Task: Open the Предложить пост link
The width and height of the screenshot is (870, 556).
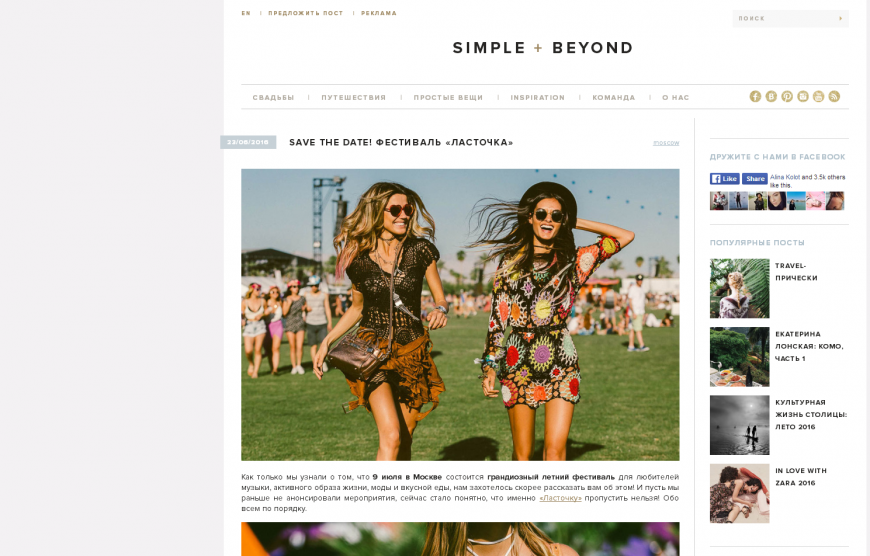Action: point(306,13)
